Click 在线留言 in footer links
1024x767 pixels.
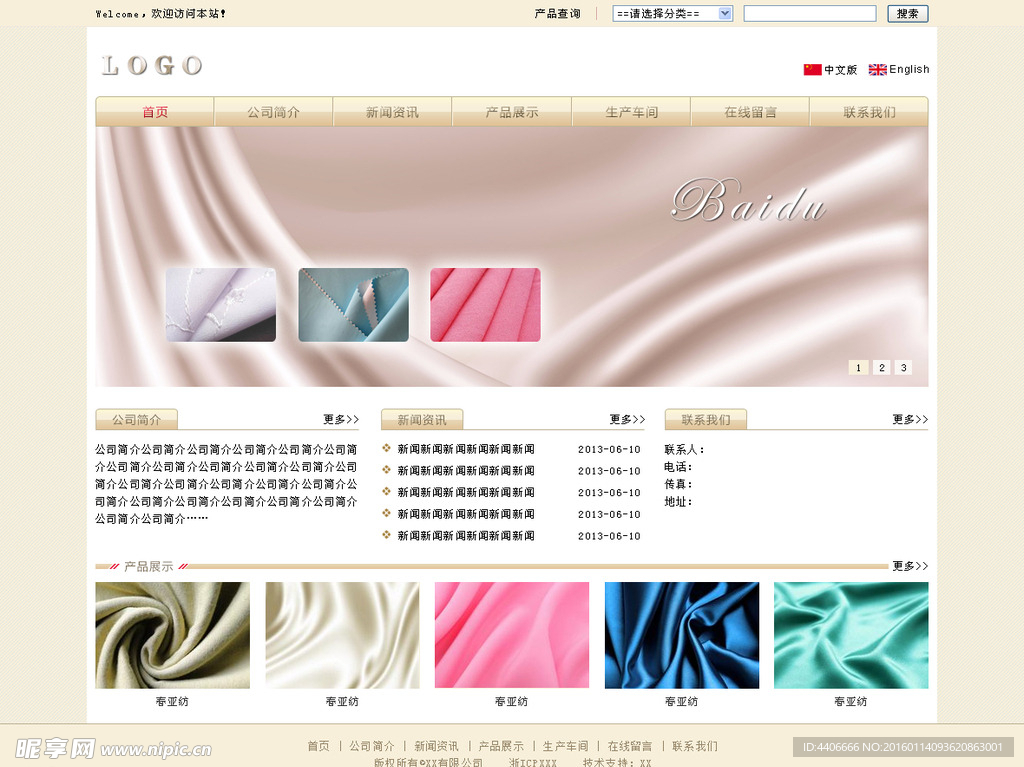(x=630, y=746)
